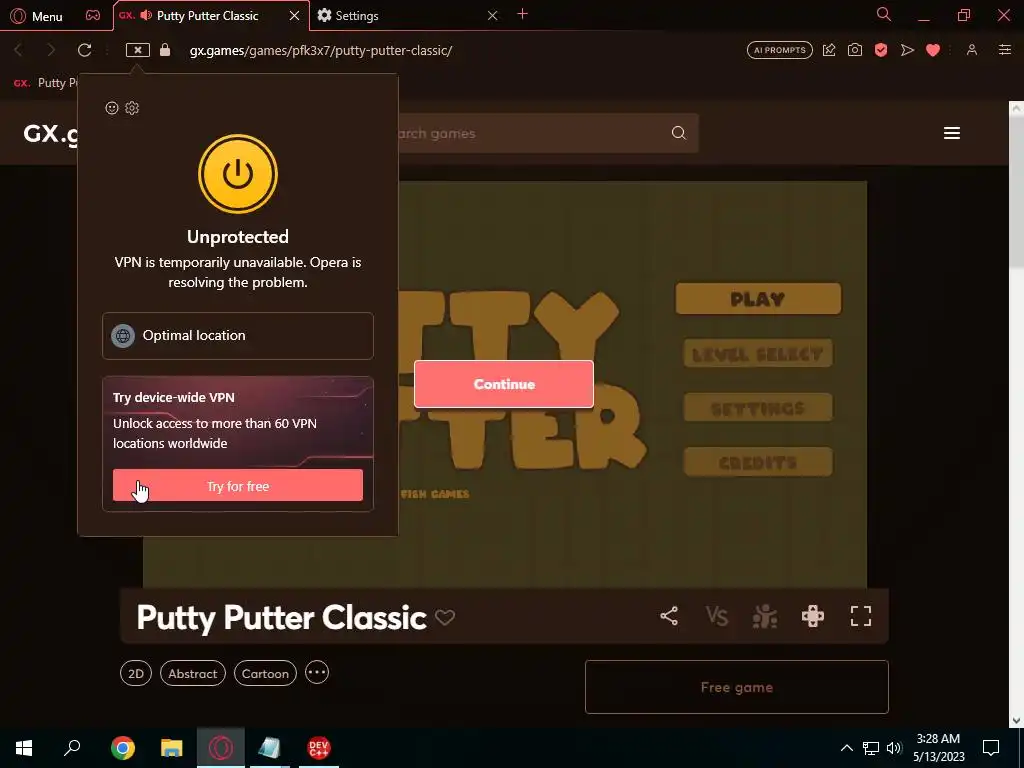
Task: Expand more tags ellipsis button
Action: click(317, 672)
